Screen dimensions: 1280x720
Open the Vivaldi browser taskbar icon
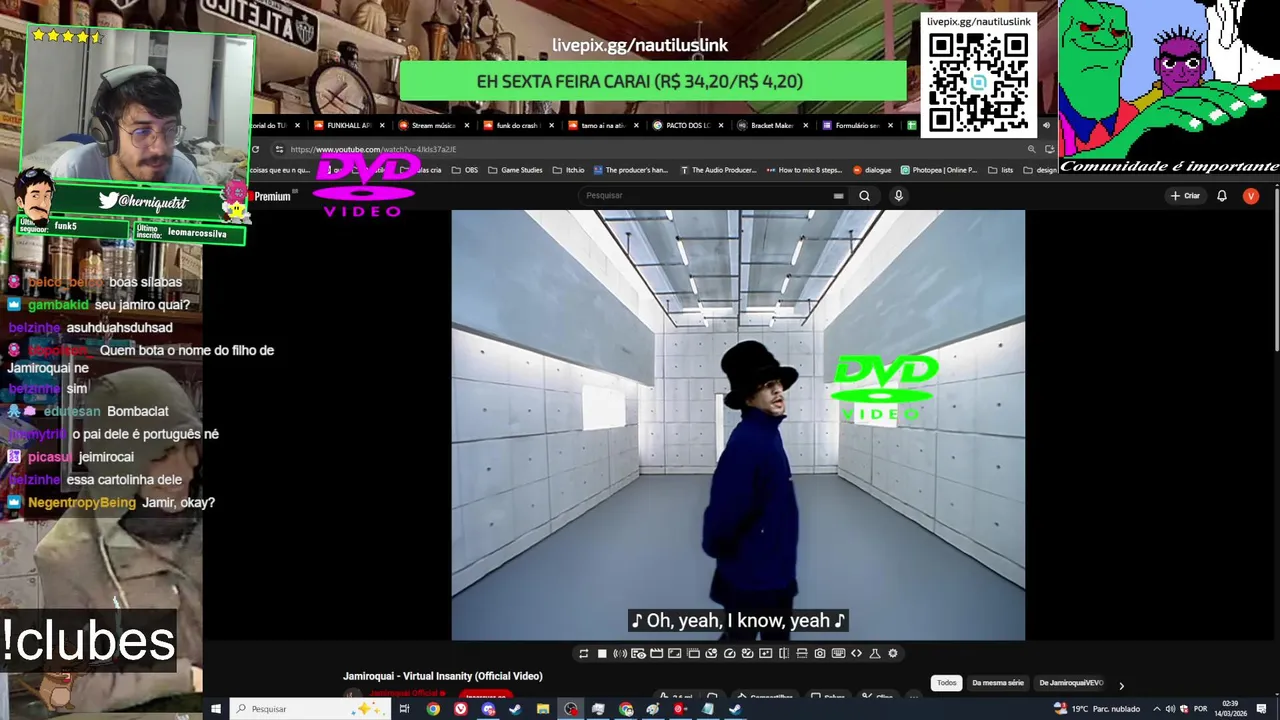[x=461, y=709]
